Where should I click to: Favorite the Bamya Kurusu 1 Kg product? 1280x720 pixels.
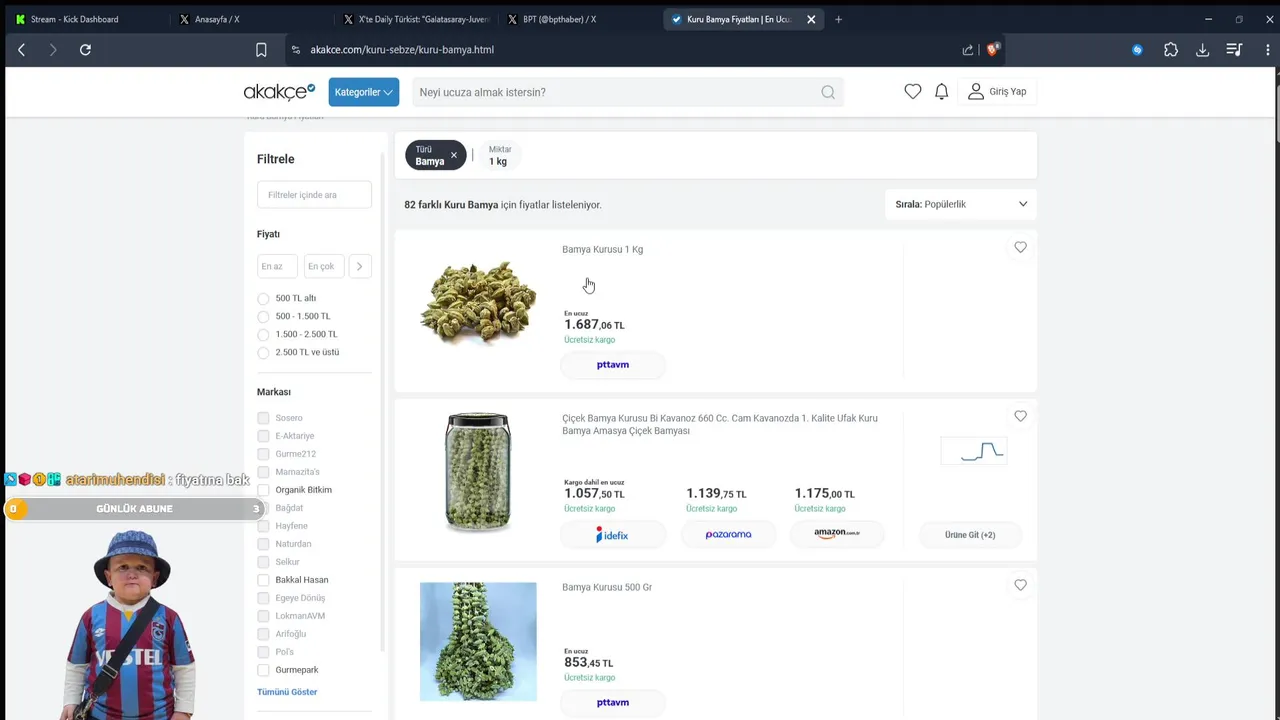[1020, 247]
